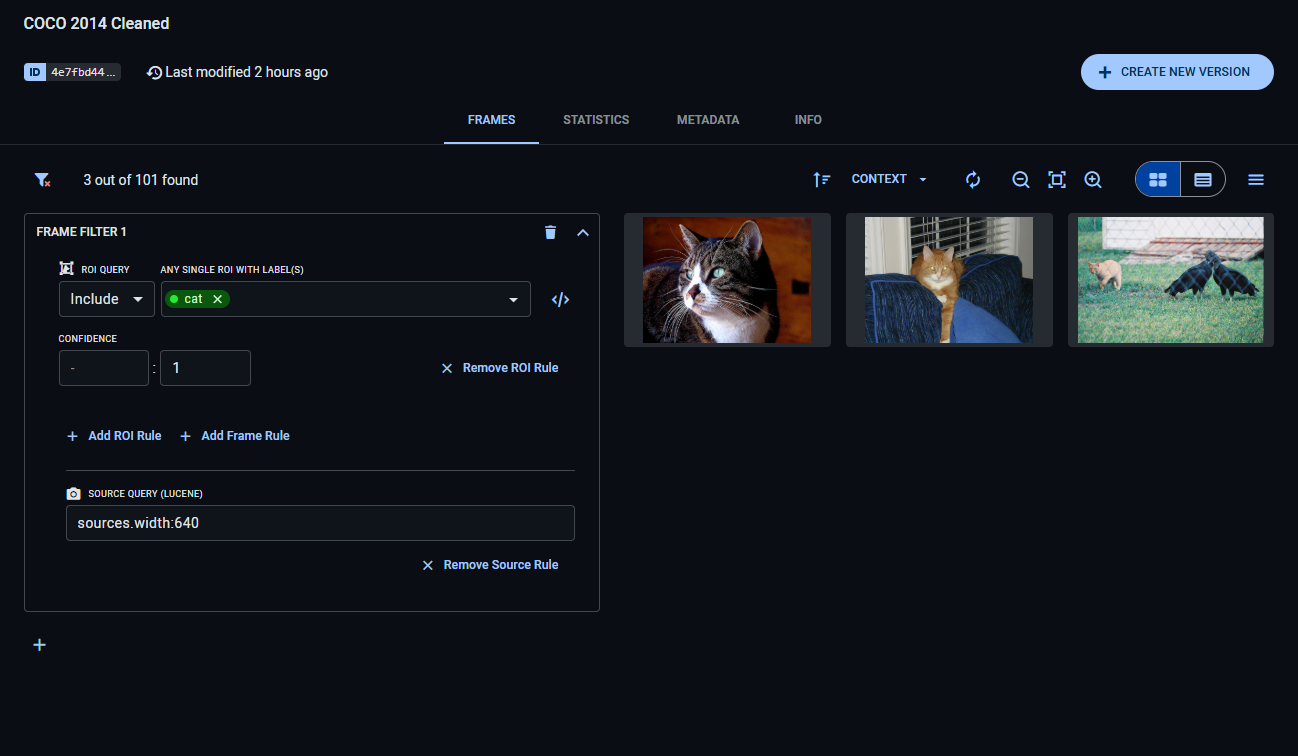Refresh the frames list
This screenshot has width=1298, height=756.
972,180
